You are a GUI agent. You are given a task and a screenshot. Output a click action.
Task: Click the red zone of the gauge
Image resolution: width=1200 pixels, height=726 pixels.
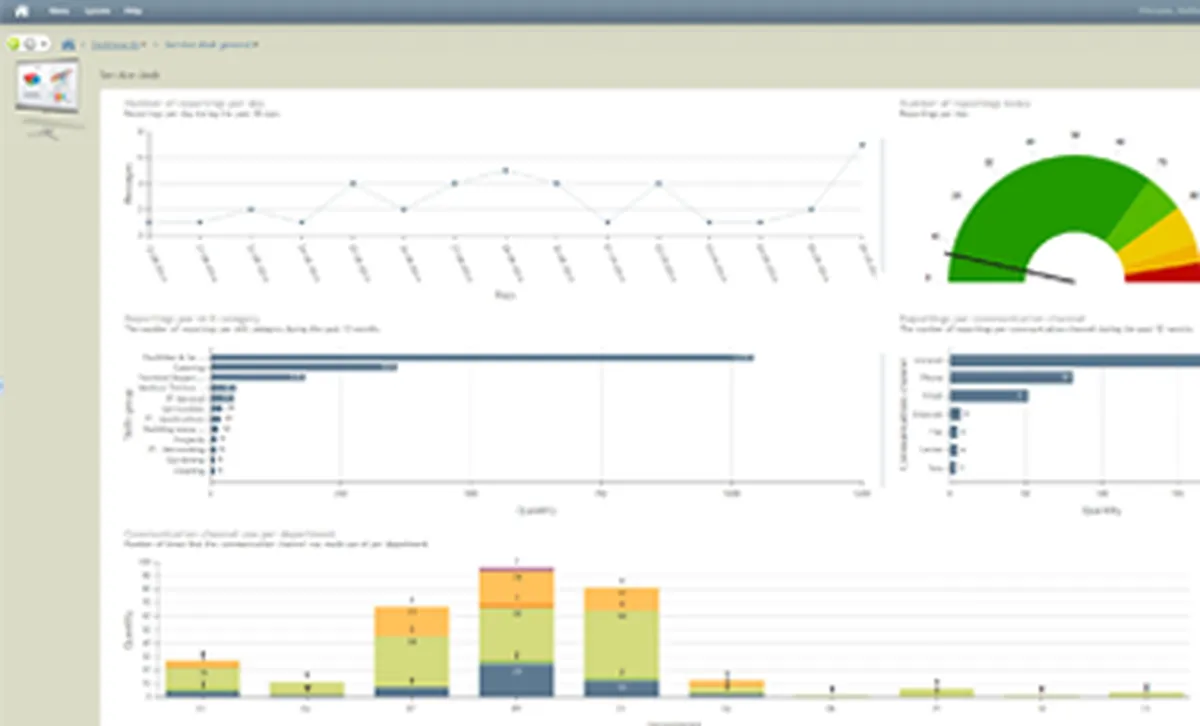coord(1167,273)
